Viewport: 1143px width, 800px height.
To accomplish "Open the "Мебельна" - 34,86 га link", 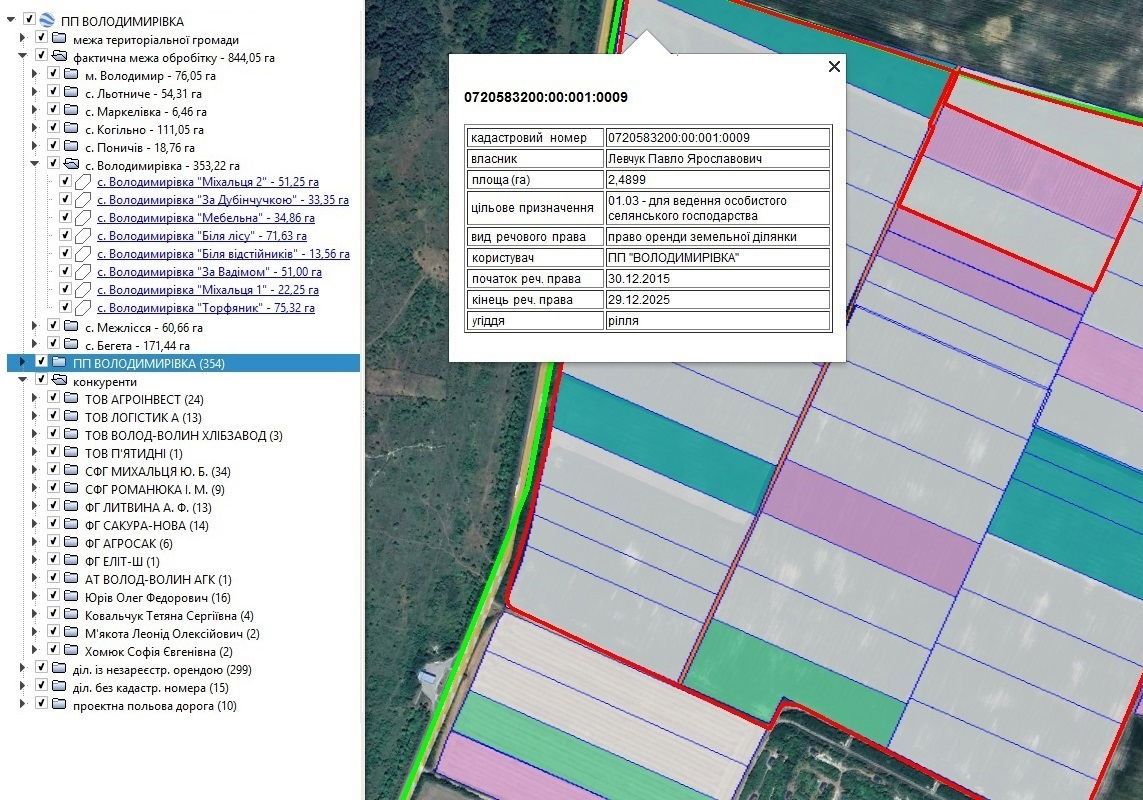I will click(208, 218).
